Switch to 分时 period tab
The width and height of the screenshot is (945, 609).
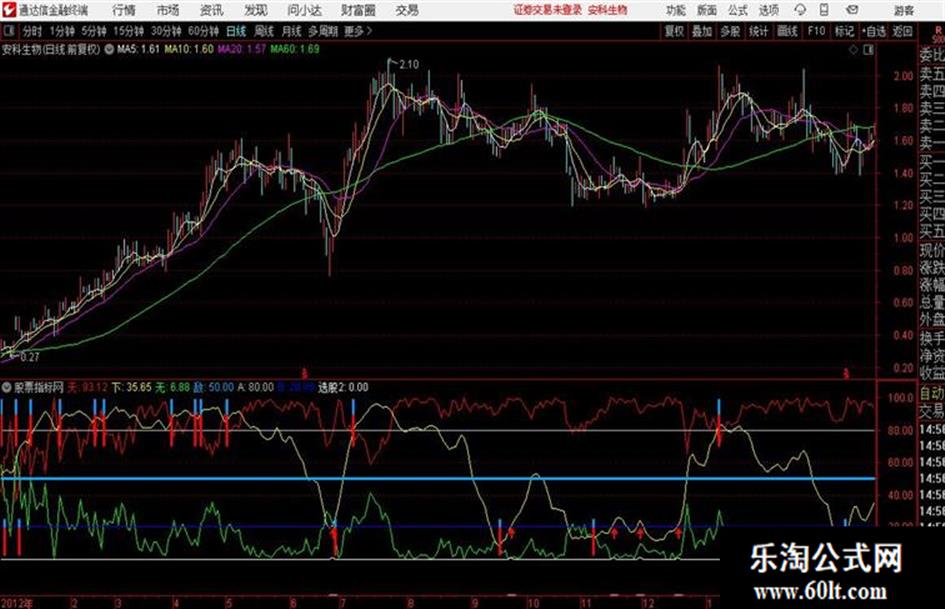point(32,31)
